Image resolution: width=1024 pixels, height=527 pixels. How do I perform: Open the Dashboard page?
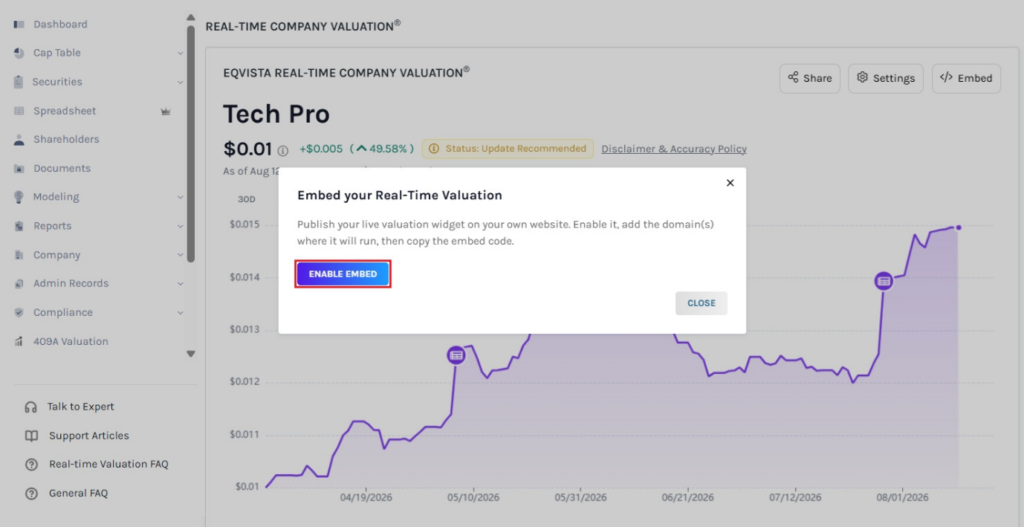(60, 24)
